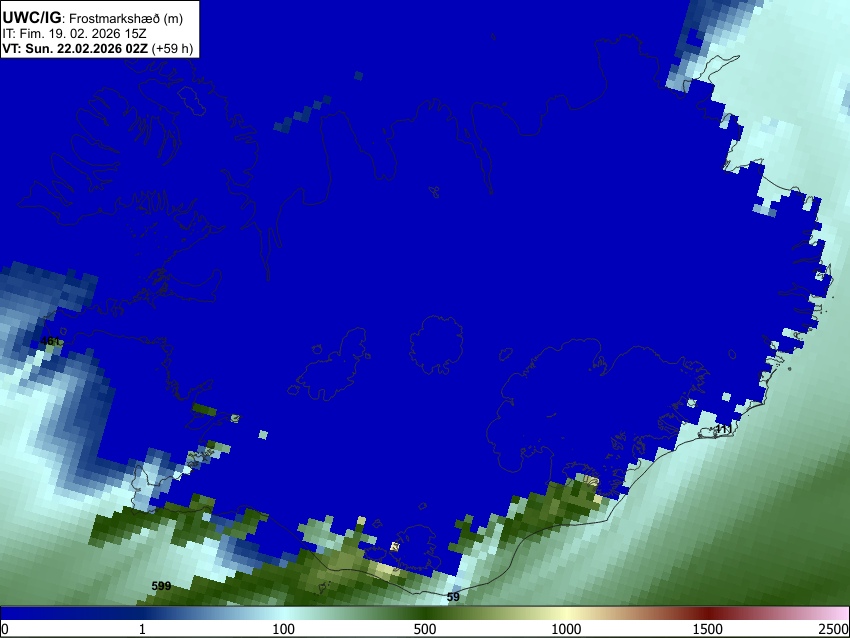Click the pale yellow section of the color bar

point(566,613)
